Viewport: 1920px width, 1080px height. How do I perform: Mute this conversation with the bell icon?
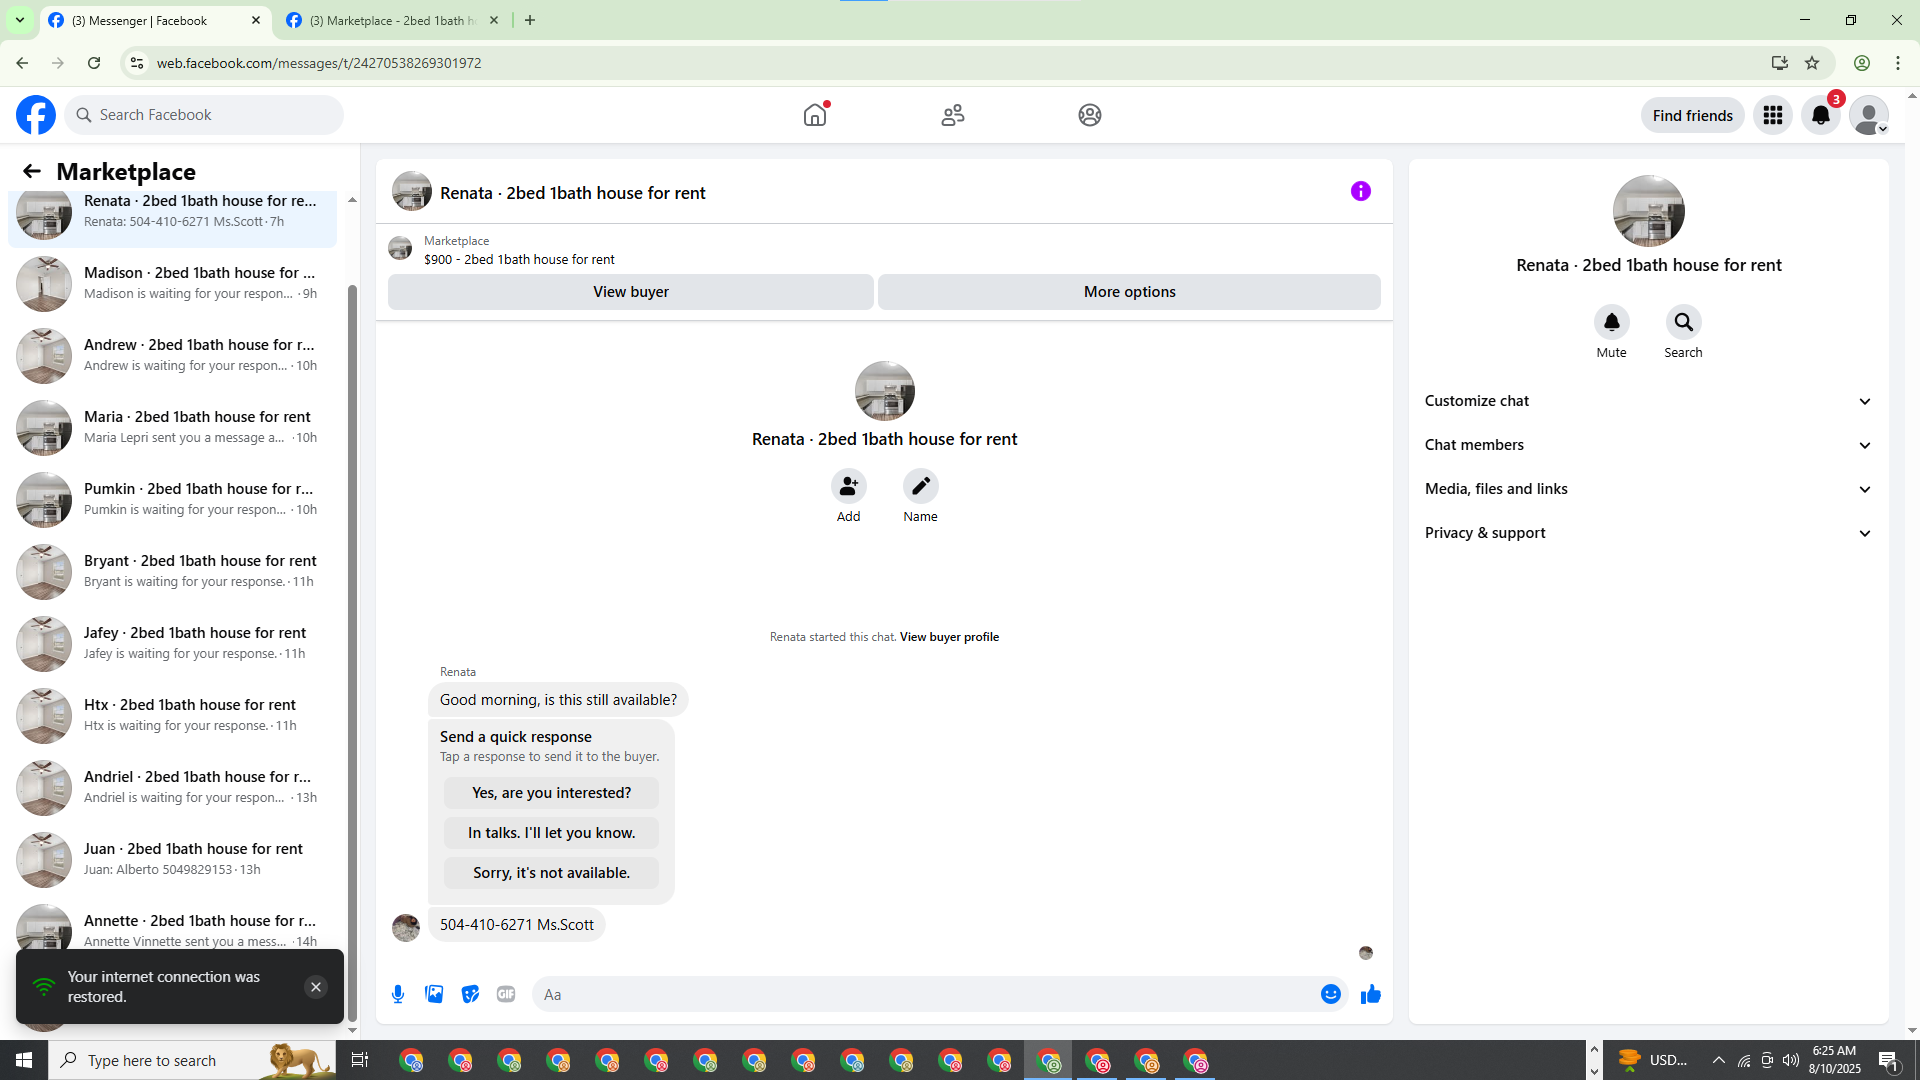point(1611,322)
